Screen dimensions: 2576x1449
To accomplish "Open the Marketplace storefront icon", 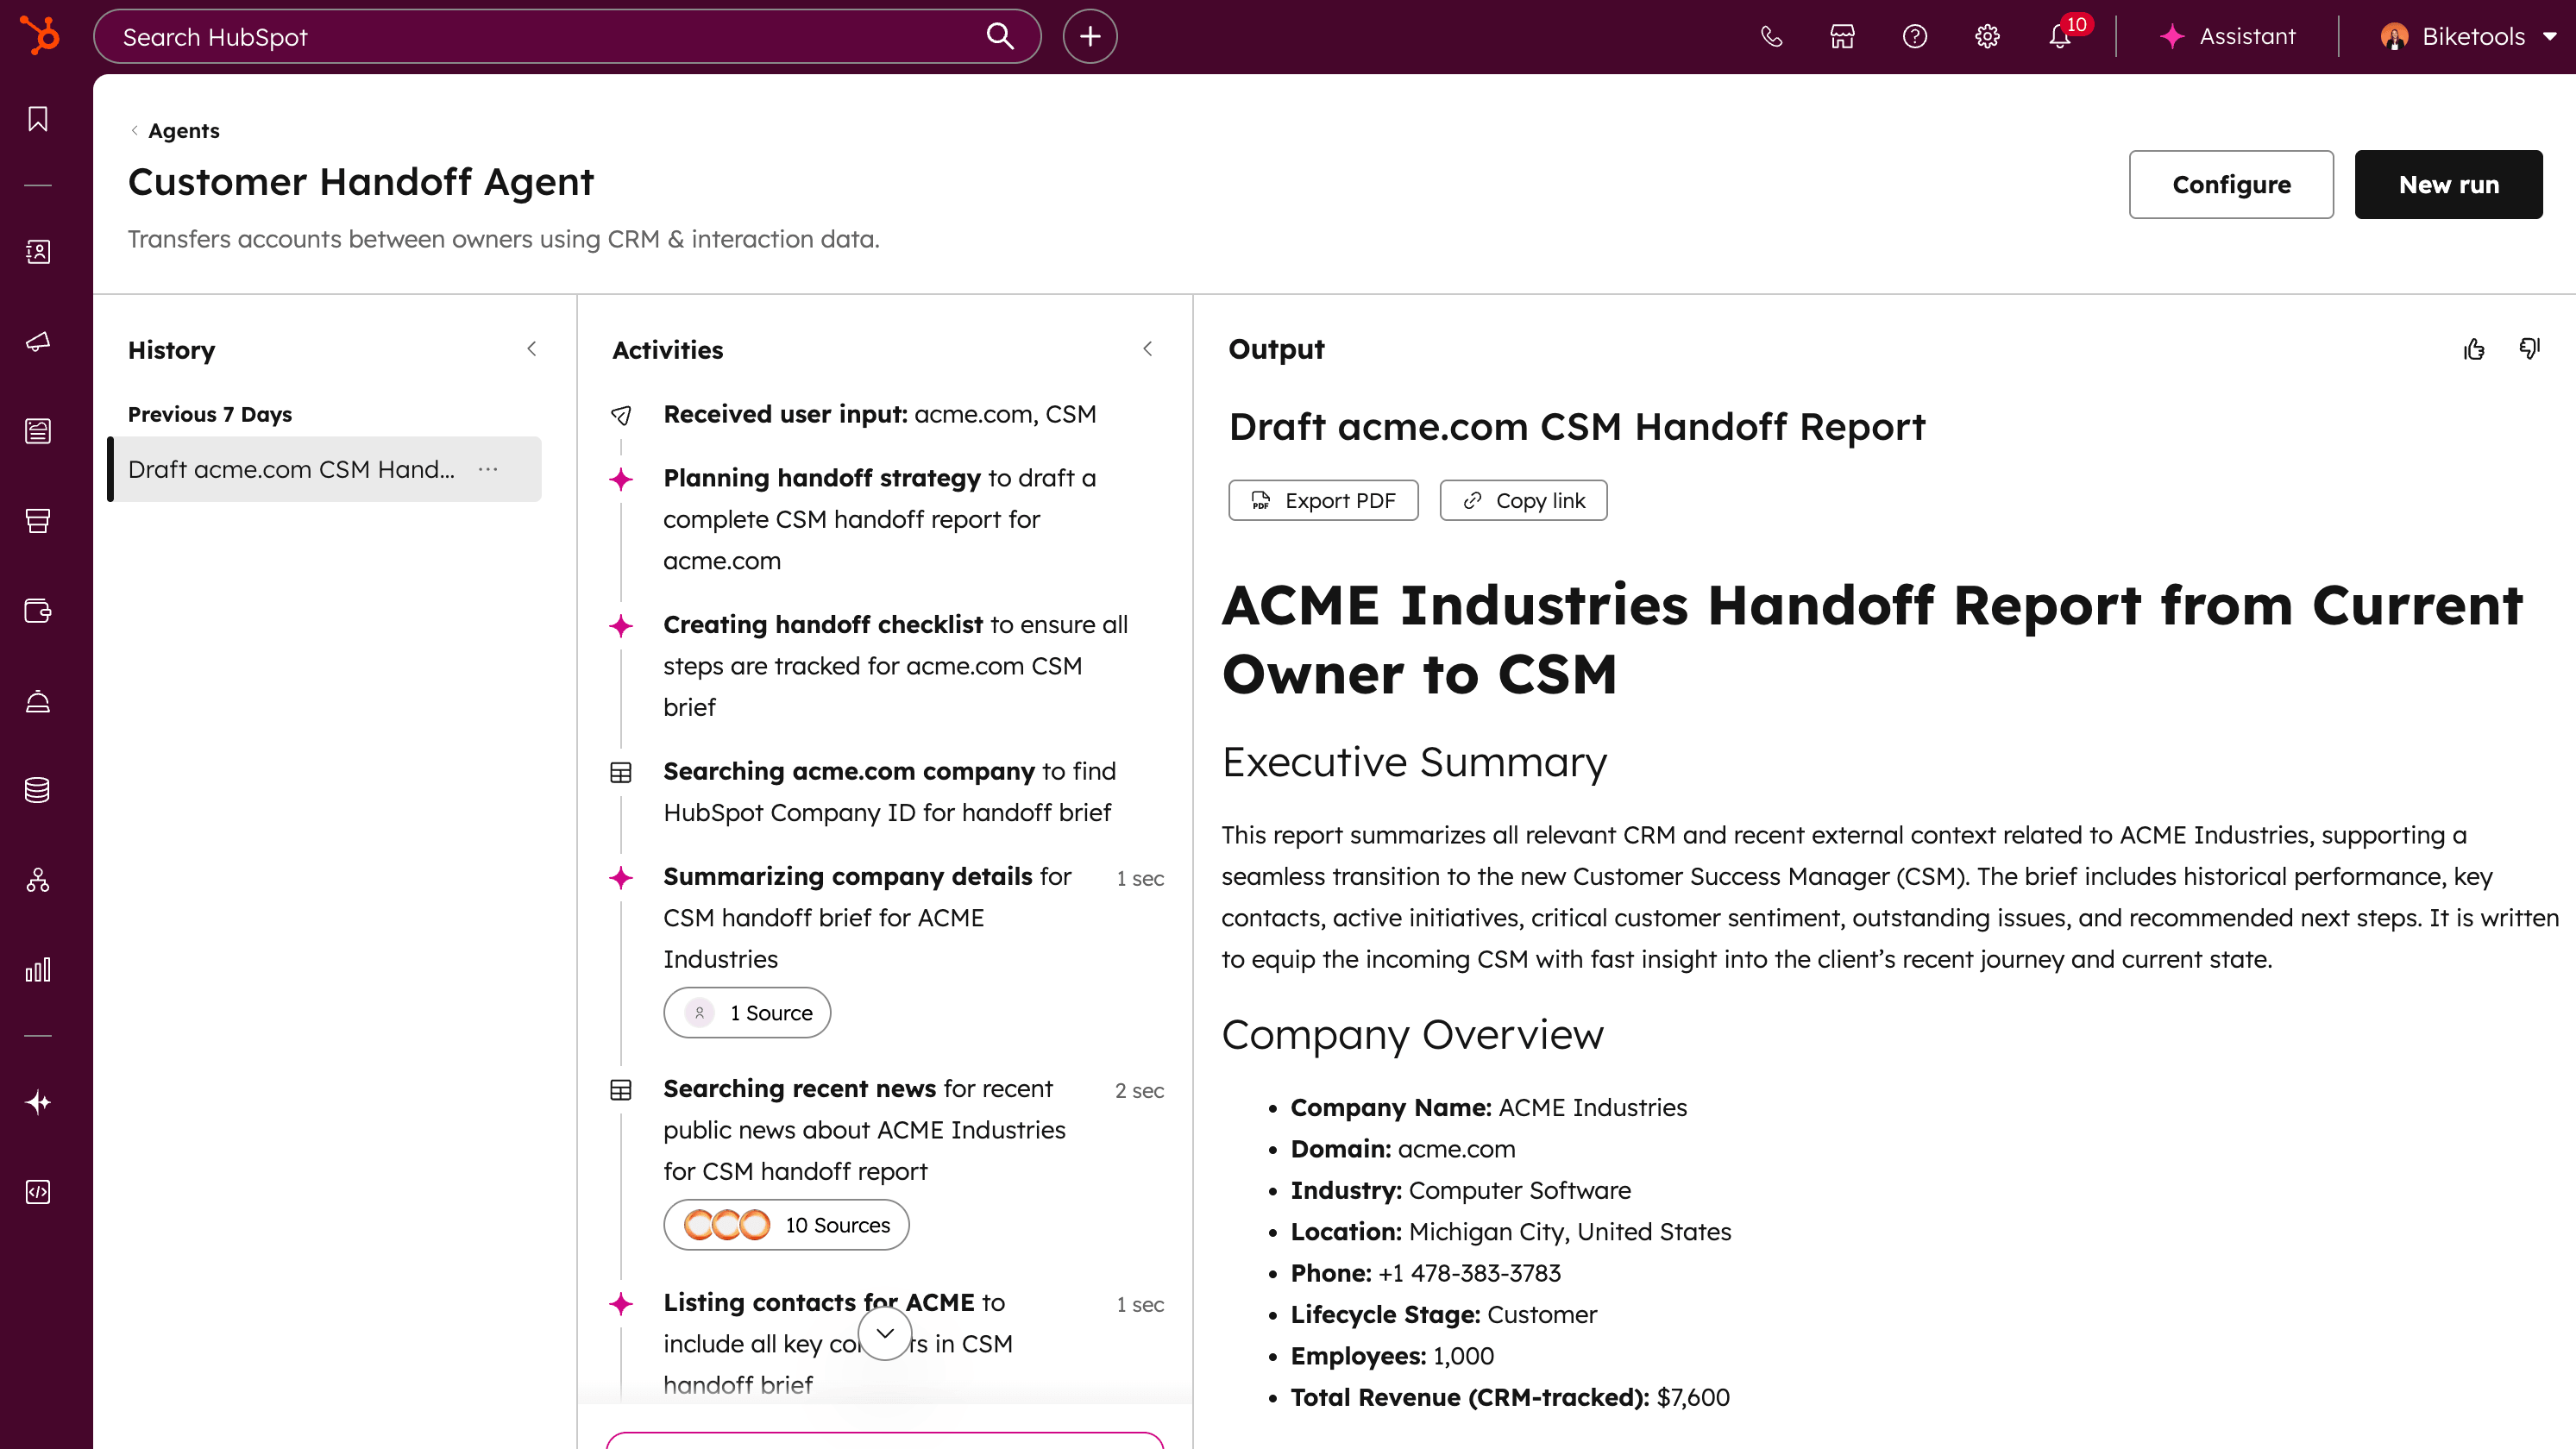I will click(x=1842, y=37).
